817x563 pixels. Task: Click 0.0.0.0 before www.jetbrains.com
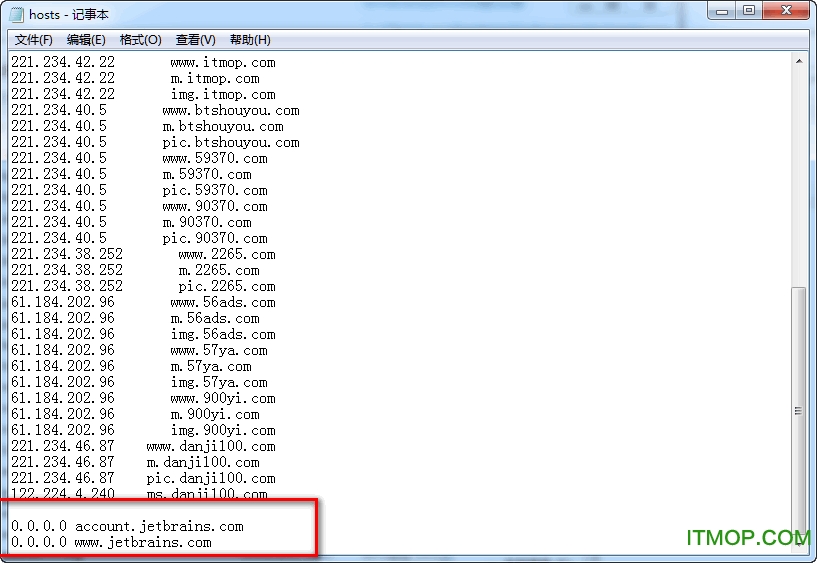click(x=39, y=542)
